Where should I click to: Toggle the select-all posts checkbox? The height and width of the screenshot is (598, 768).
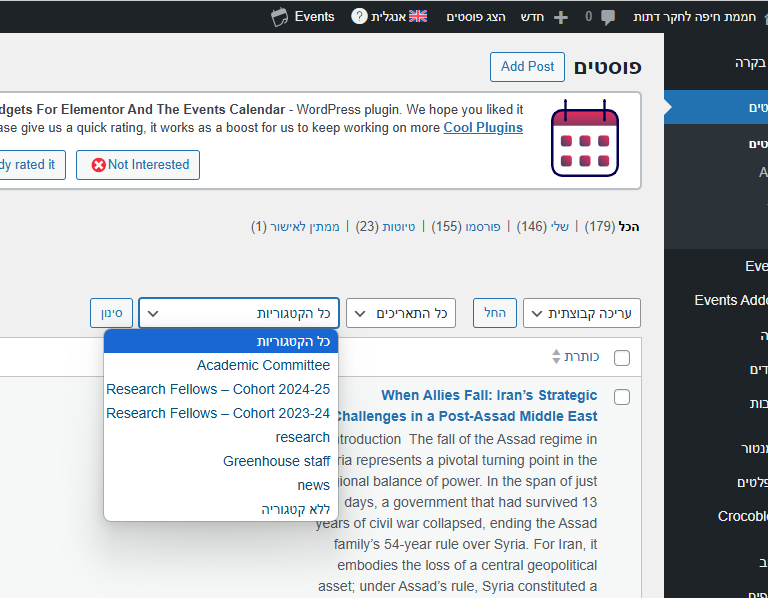pos(622,358)
